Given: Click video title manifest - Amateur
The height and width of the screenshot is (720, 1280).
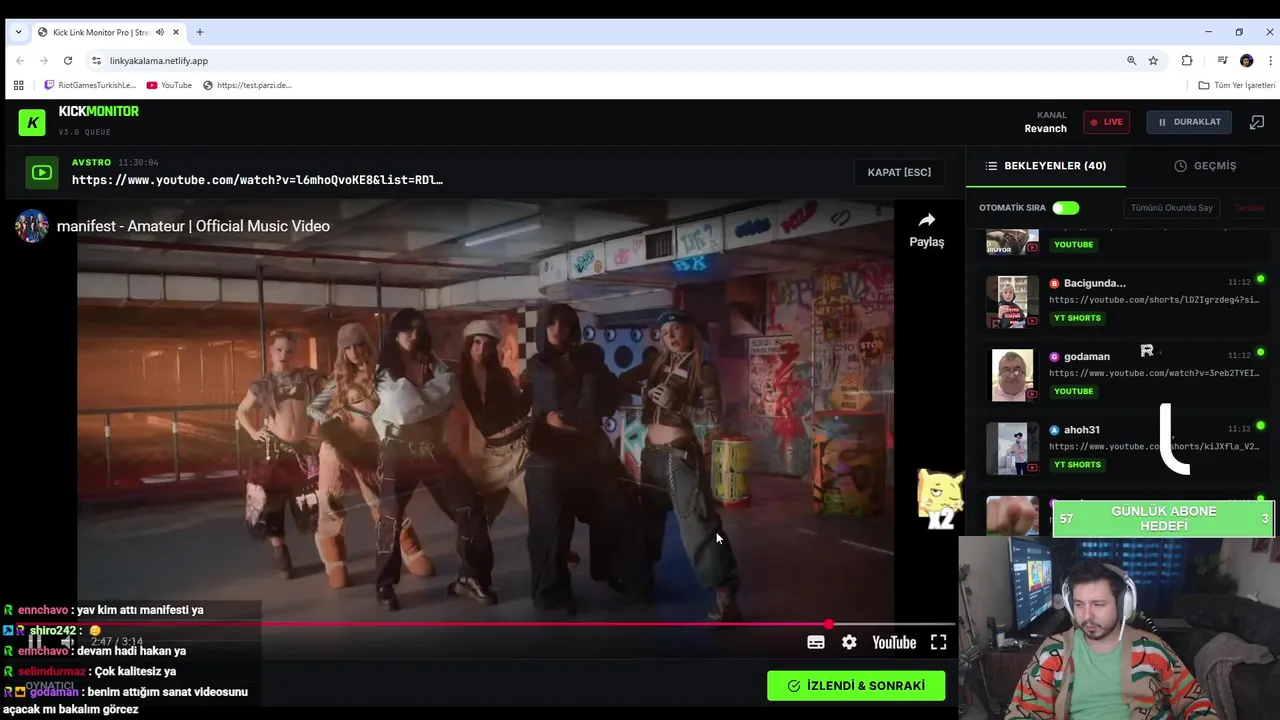Looking at the screenshot, I should [193, 226].
